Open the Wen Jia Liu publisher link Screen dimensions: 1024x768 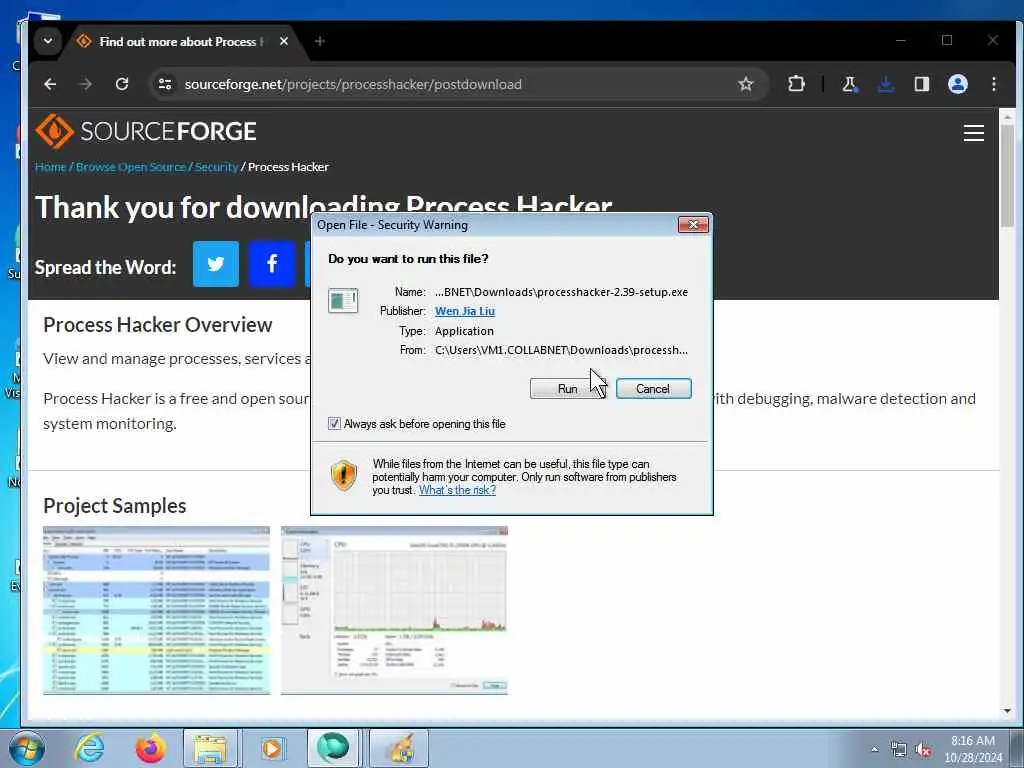[465, 312]
